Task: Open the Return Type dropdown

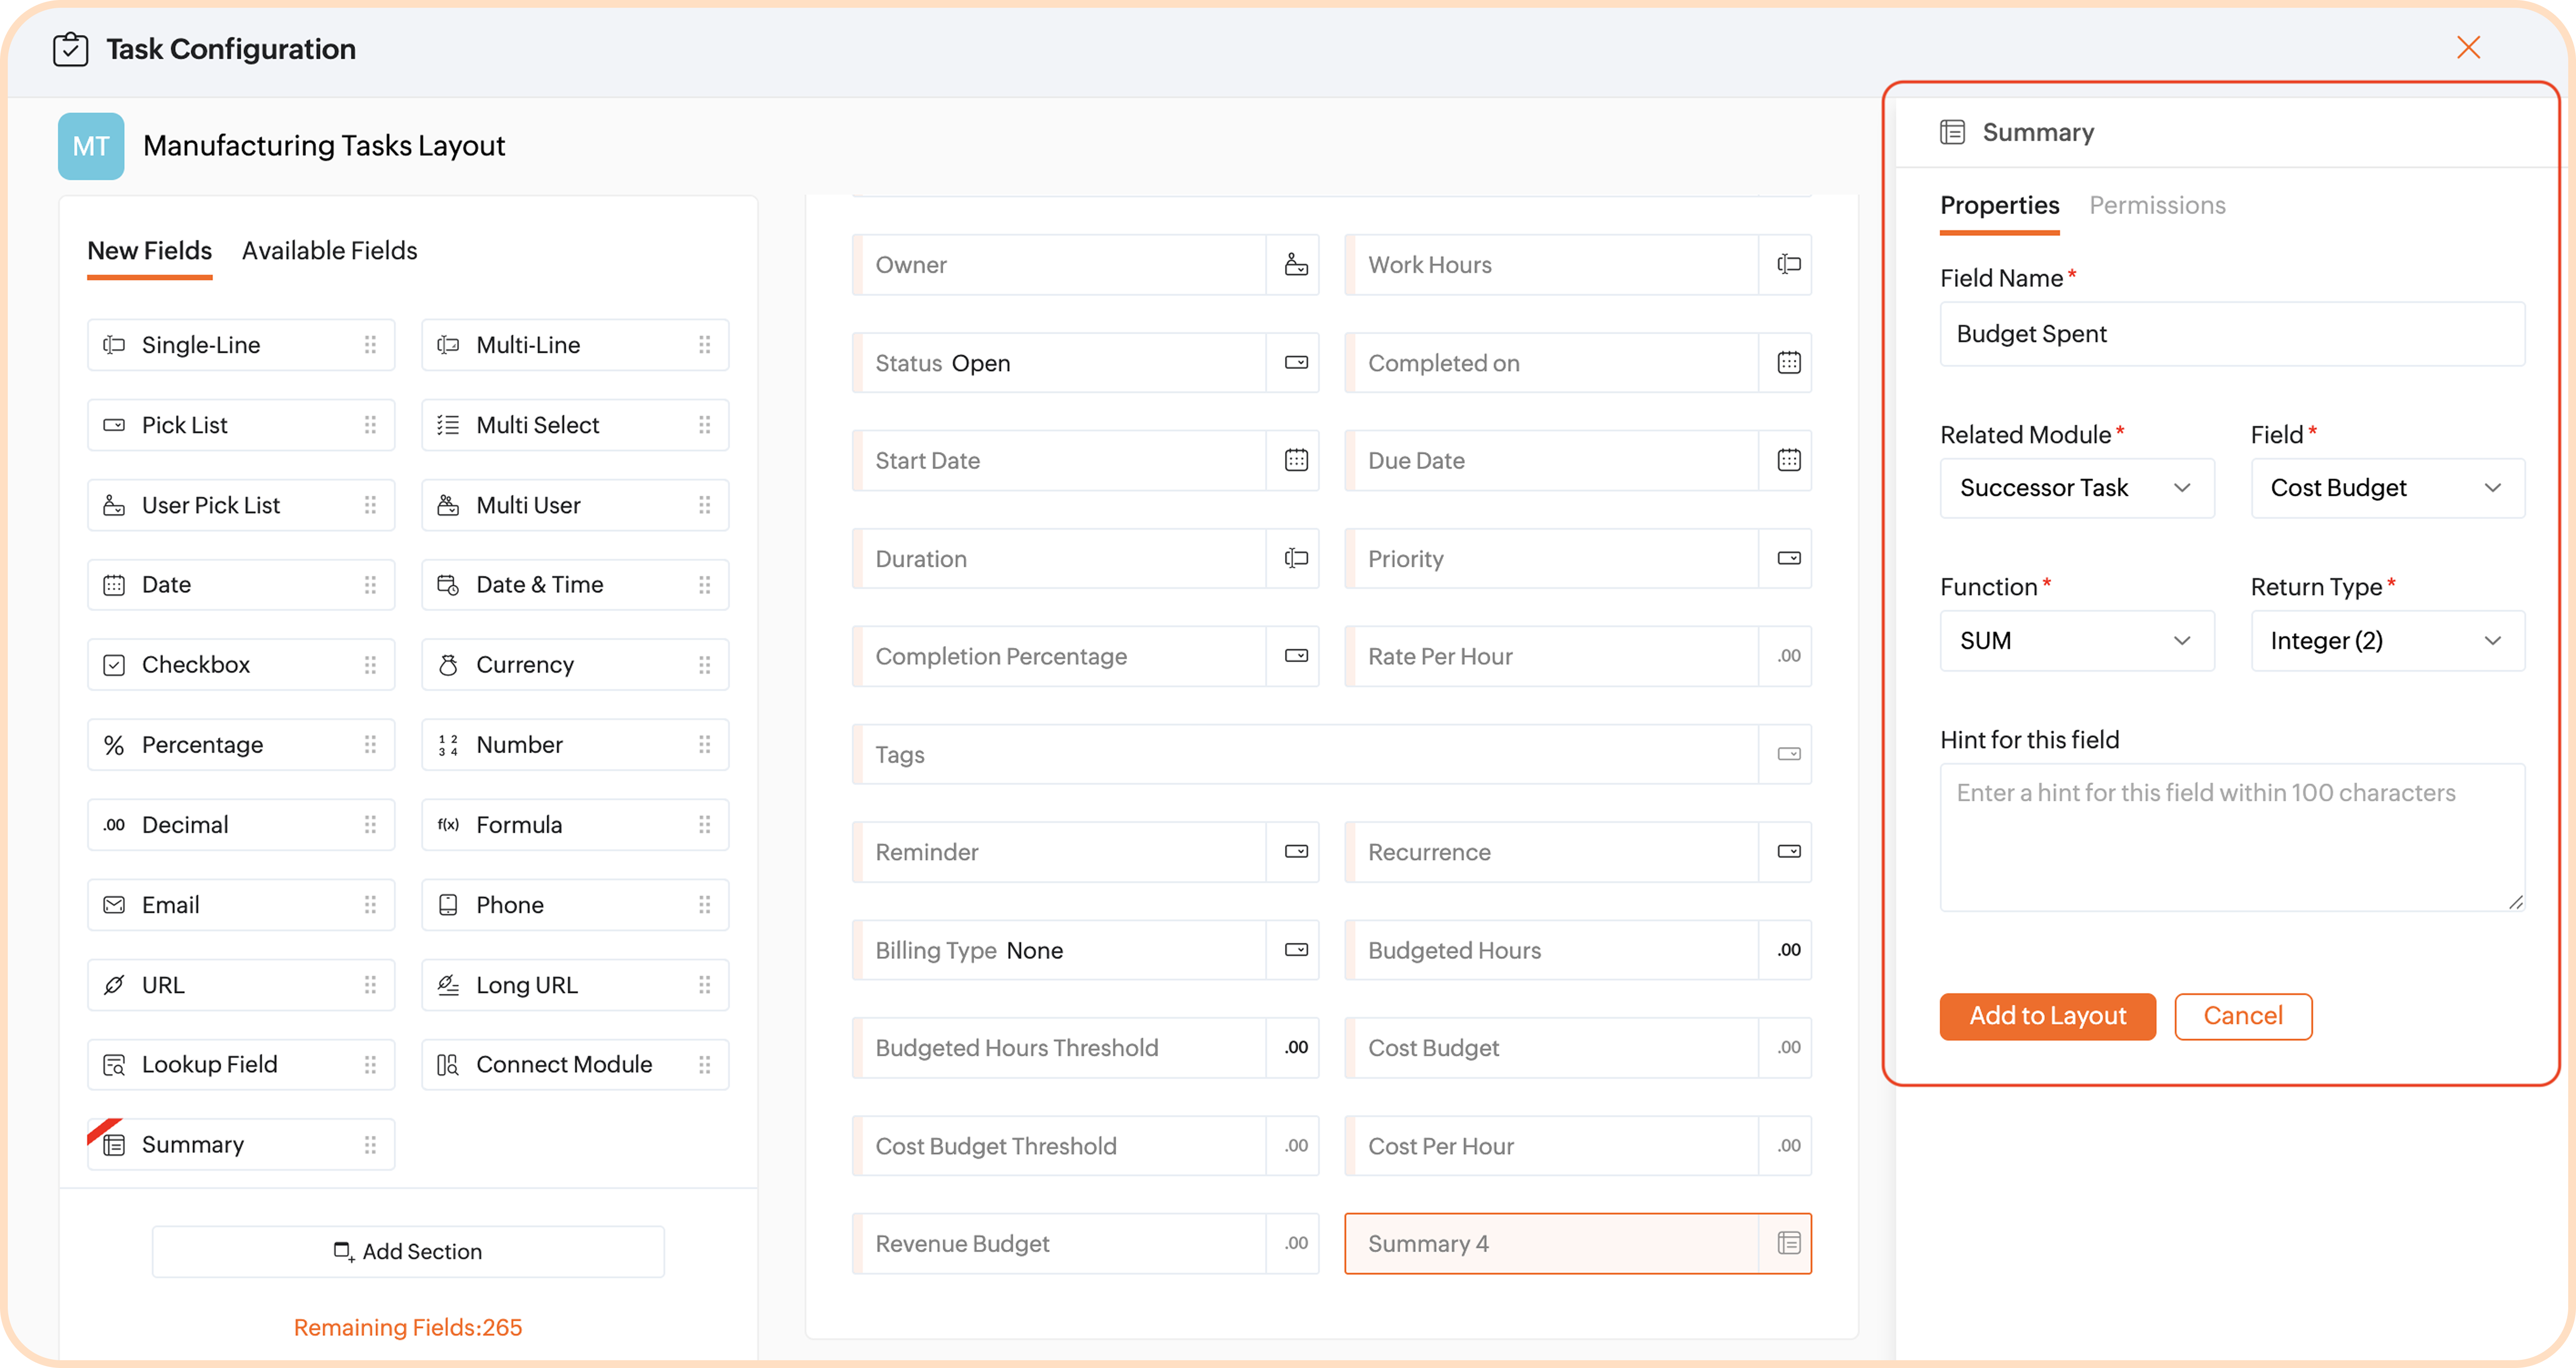Action: coord(2386,641)
